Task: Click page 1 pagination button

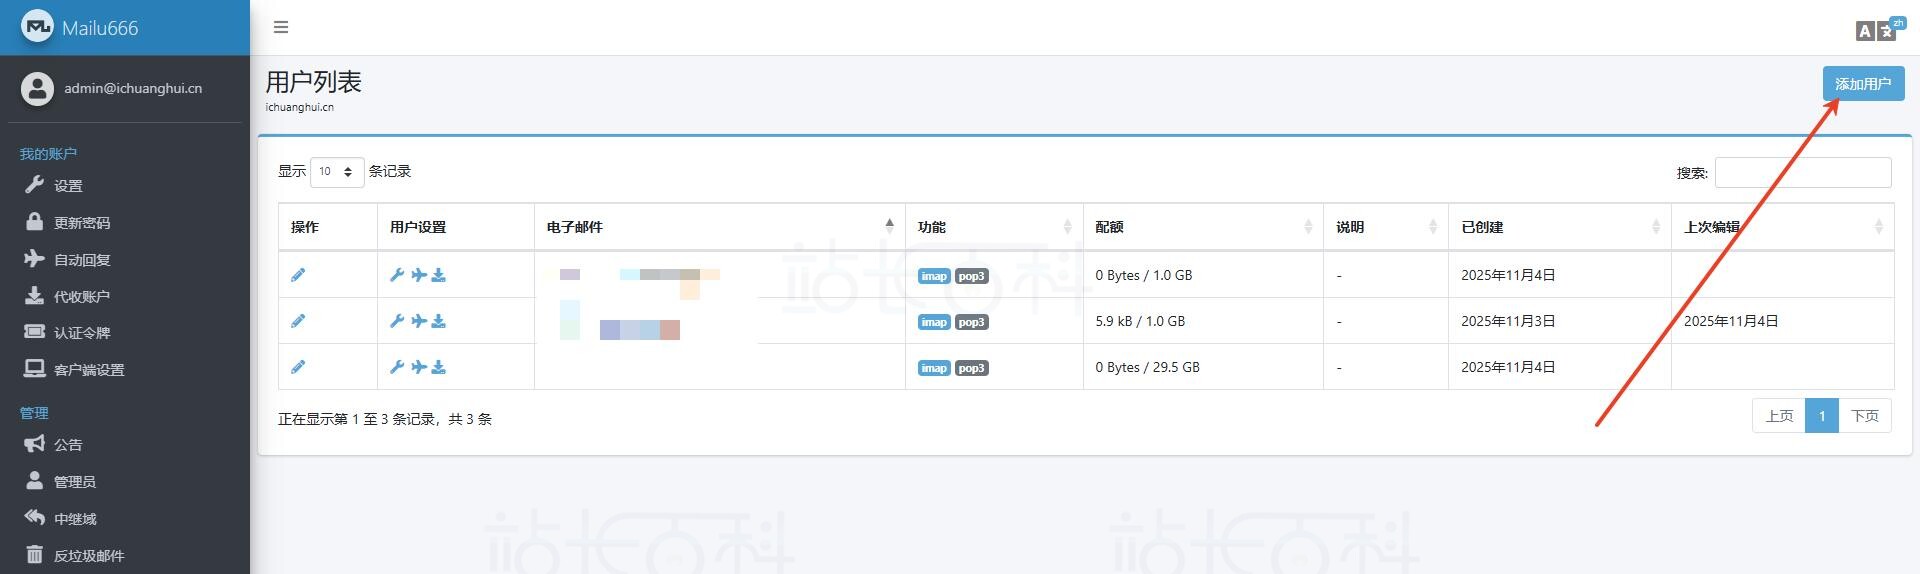Action: tap(1821, 416)
